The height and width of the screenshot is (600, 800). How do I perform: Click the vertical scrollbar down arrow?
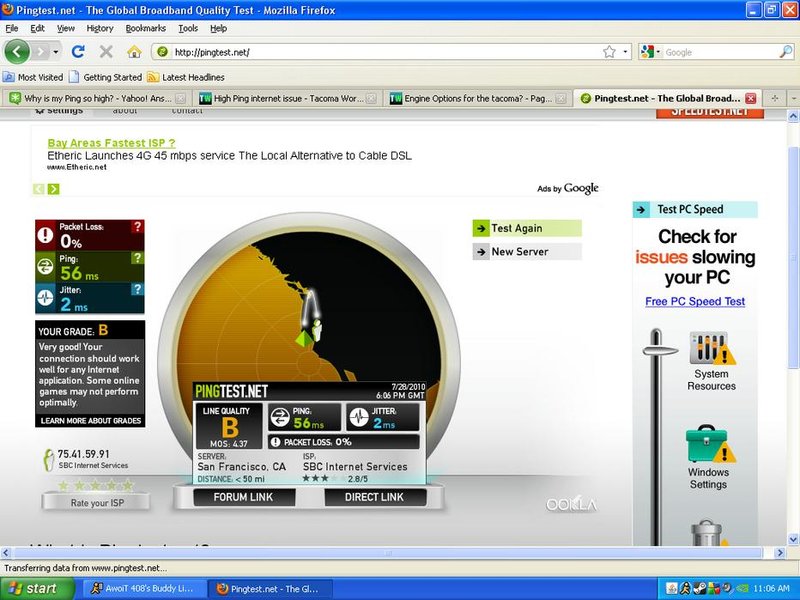(793, 539)
